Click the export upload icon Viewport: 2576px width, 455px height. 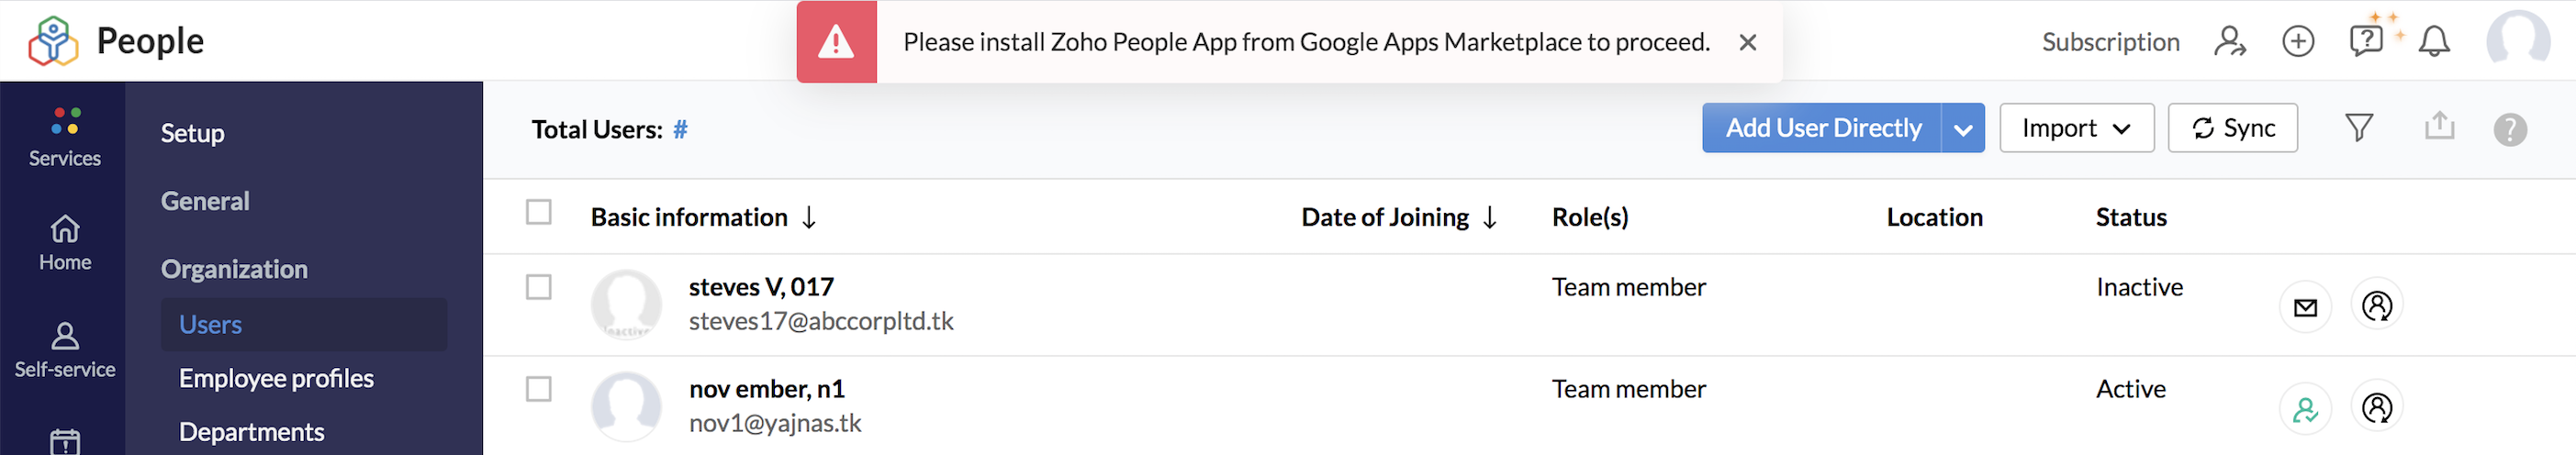(2439, 127)
